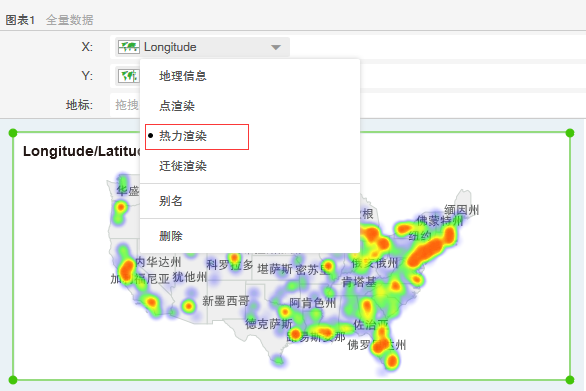This screenshot has height=391, width=586.
Task: Click the Longitude field pill
Action: (202, 47)
